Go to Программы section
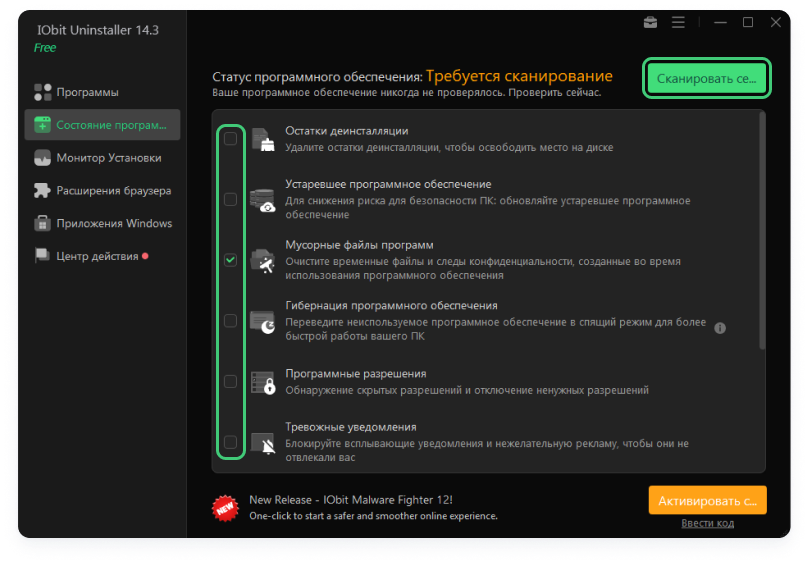The height and width of the screenshot is (564, 809). (x=102, y=92)
